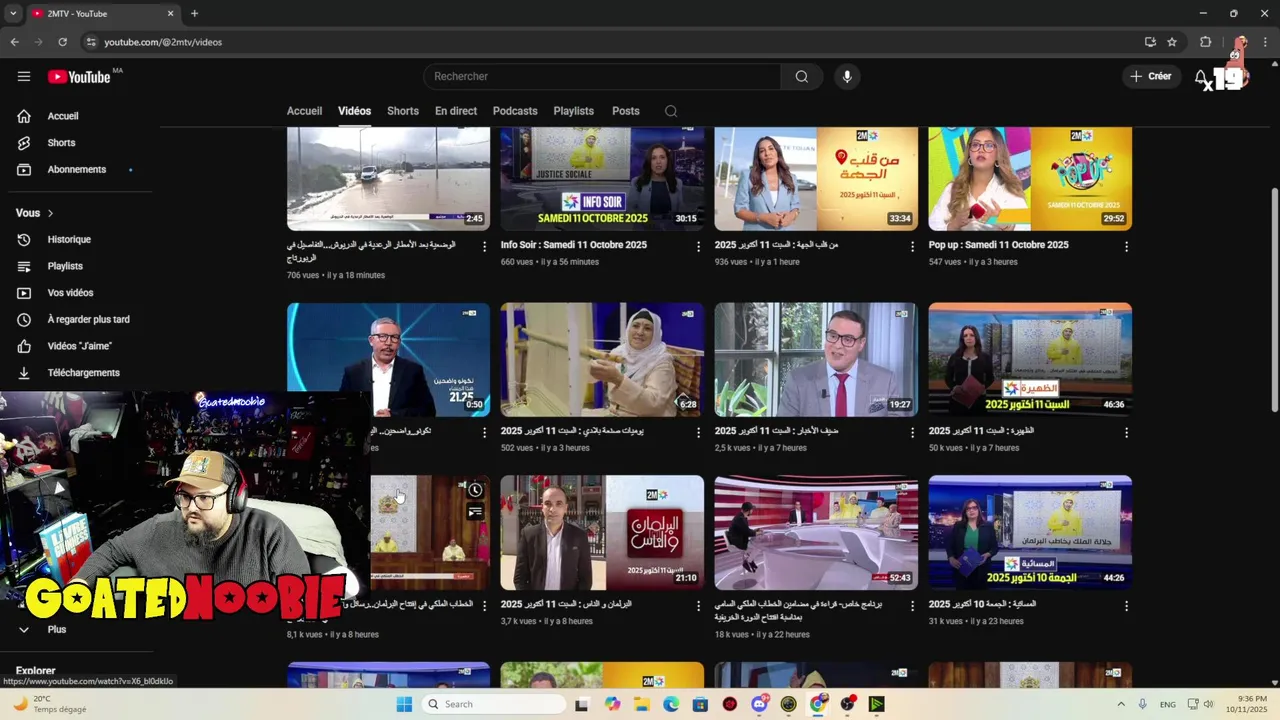Switch to the Accueil channel tab

pos(304,111)
